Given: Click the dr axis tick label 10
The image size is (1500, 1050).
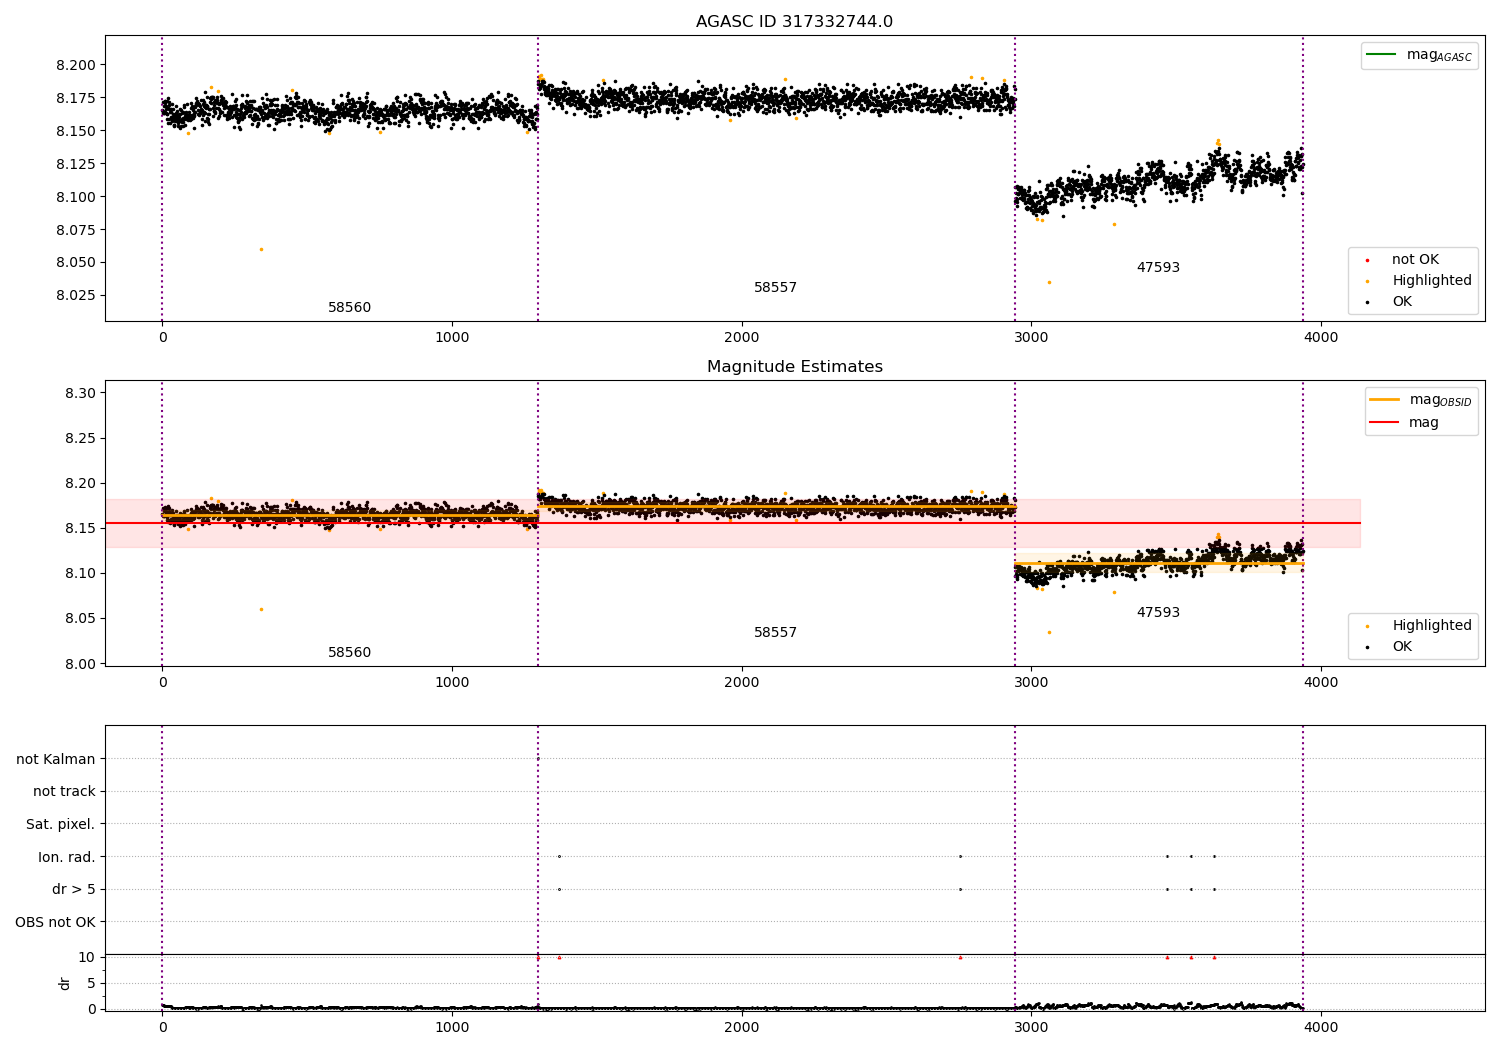Looking at the screenshot, I should 87,957.
